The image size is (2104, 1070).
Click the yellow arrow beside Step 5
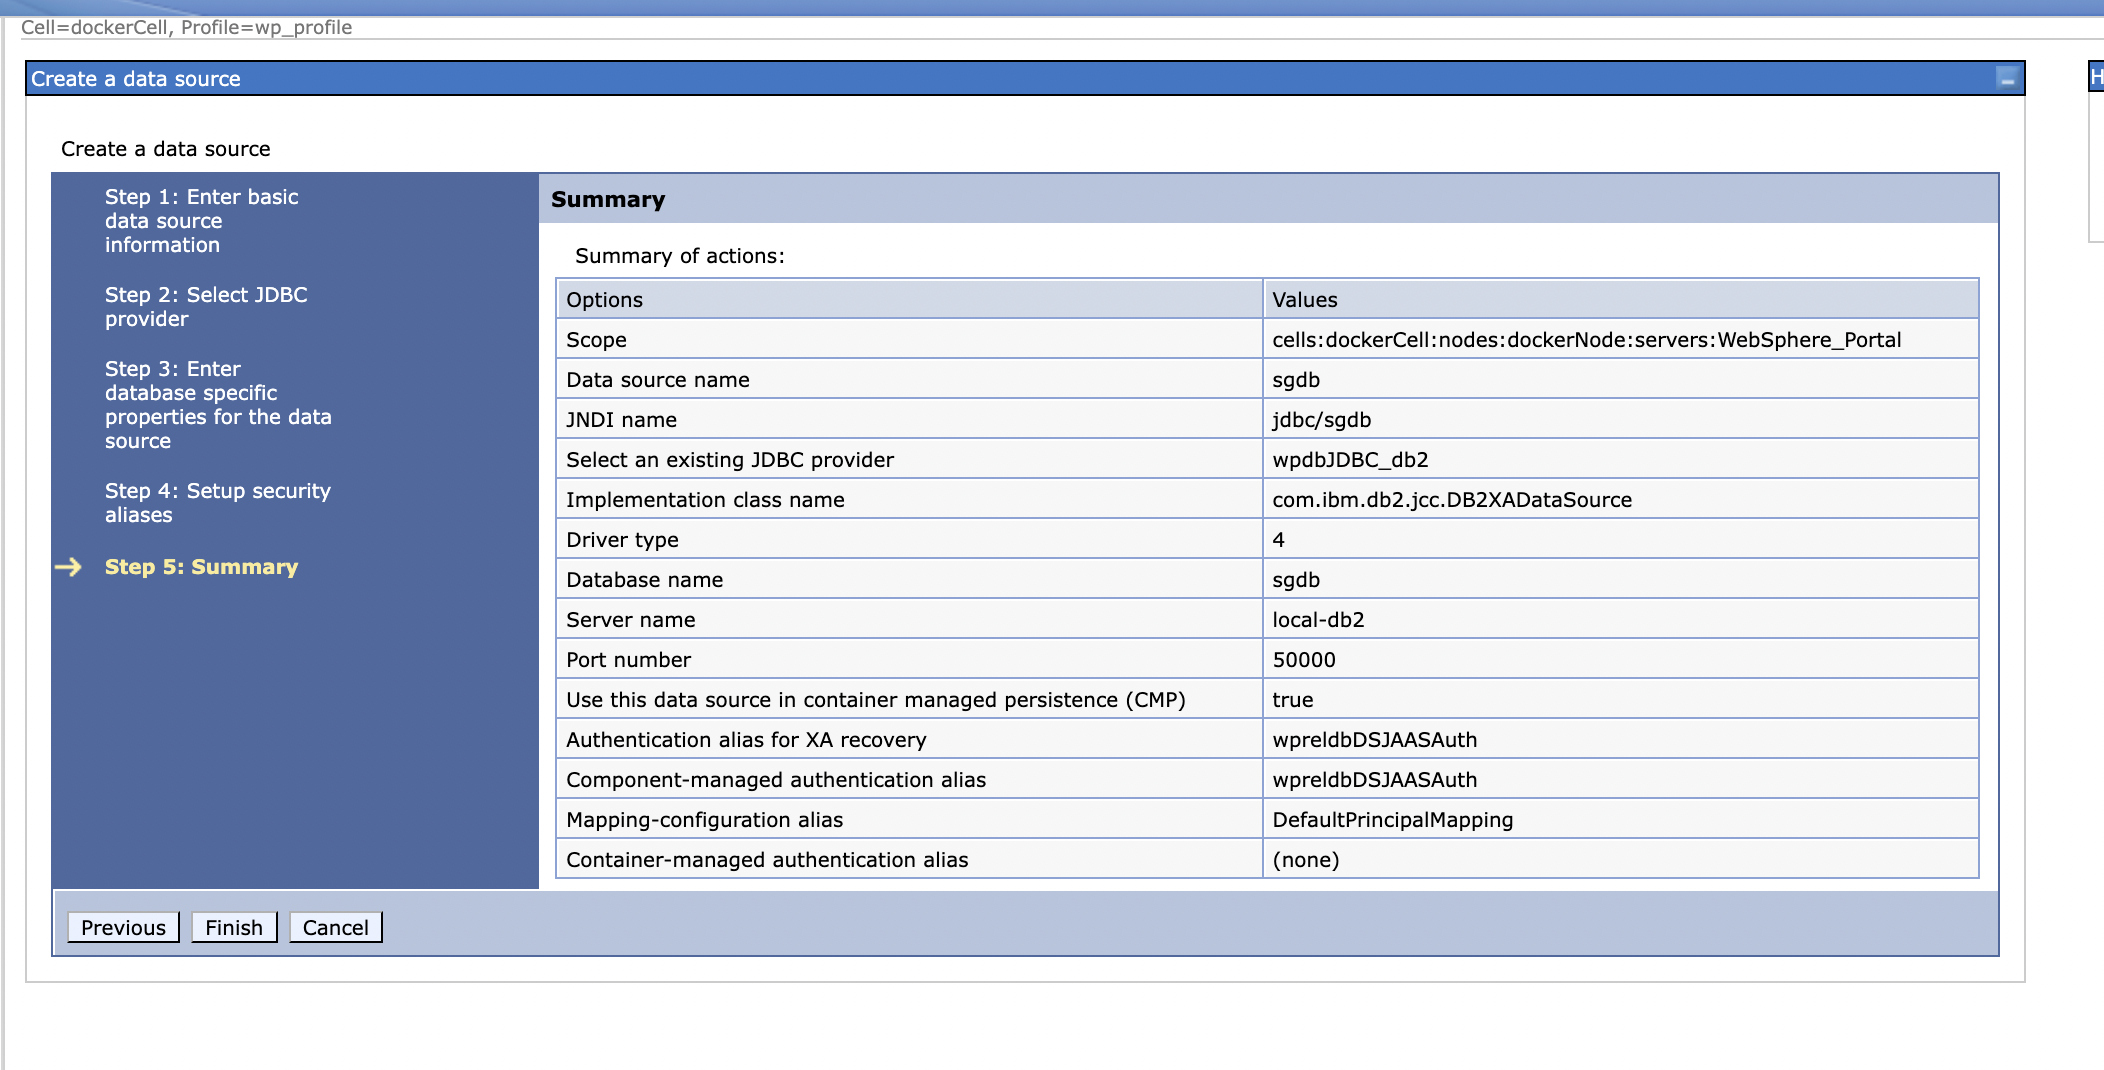(x=70, y=566)
